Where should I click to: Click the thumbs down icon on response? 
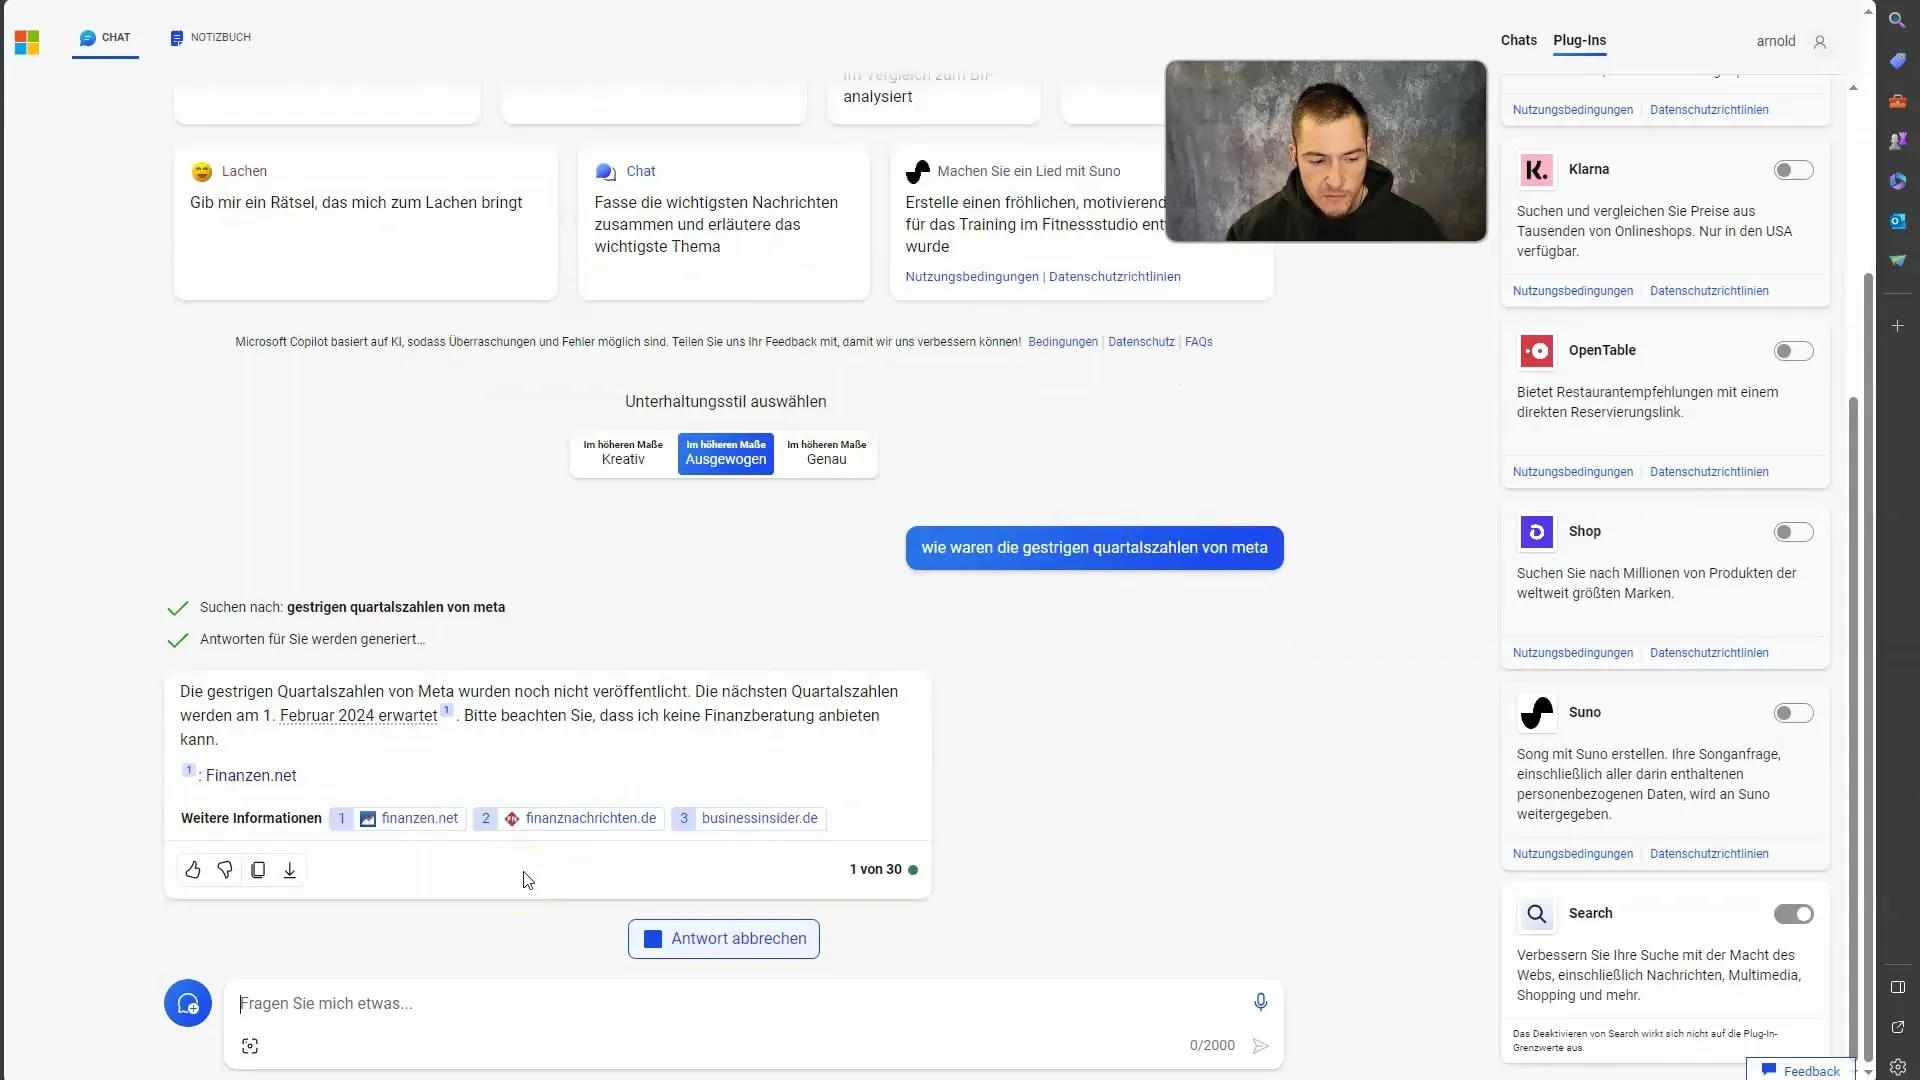[x=225, y=869]
